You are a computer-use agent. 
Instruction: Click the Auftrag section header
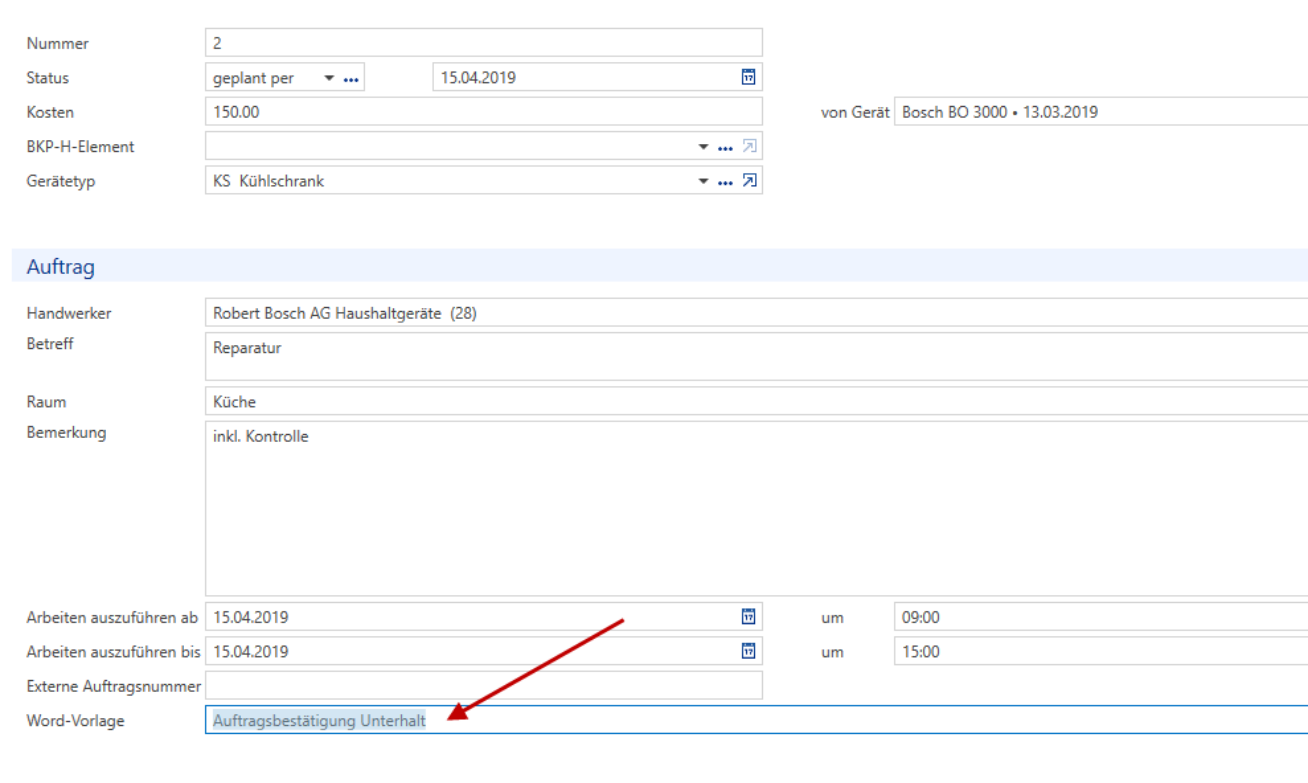(660, 267)
